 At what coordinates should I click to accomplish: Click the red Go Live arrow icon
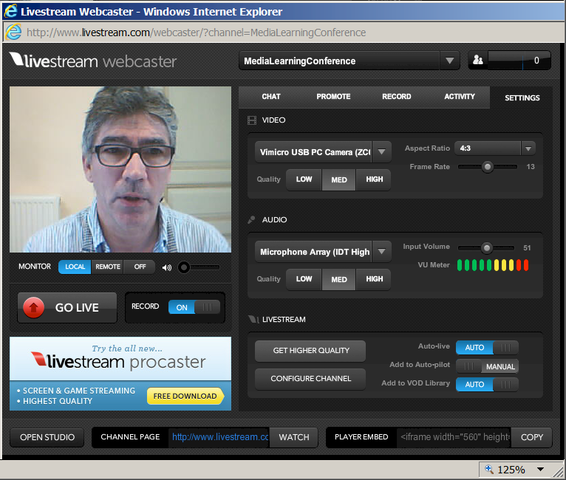coord(34,307)
